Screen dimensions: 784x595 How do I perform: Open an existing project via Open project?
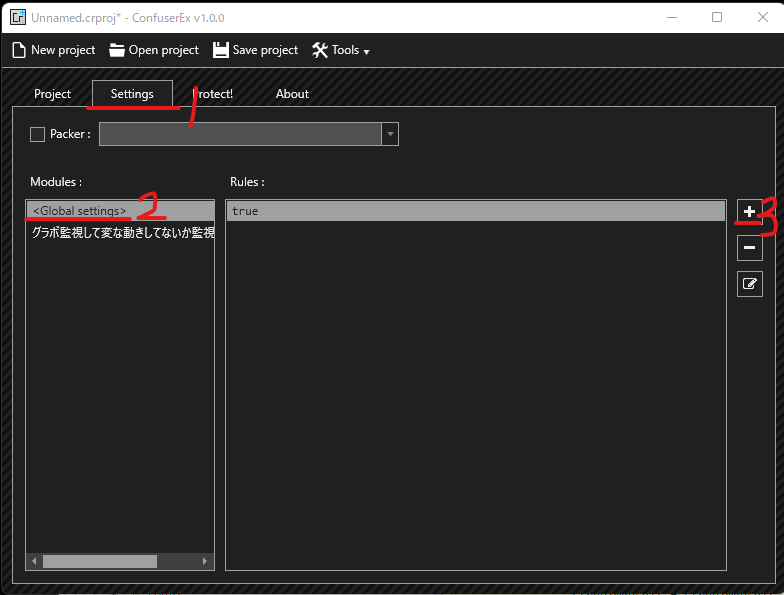pos(154,50)
